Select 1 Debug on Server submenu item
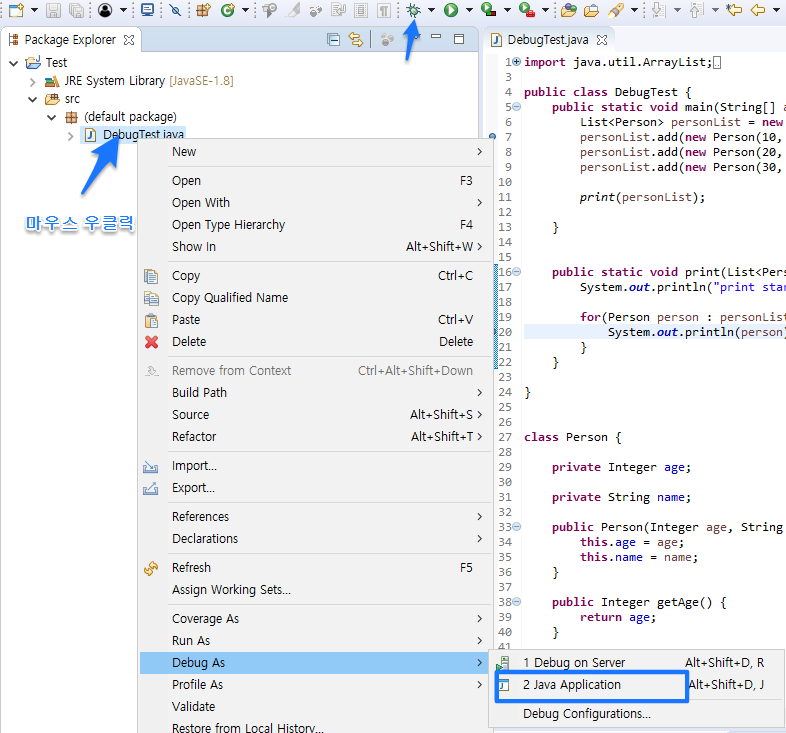 (637, 663)
